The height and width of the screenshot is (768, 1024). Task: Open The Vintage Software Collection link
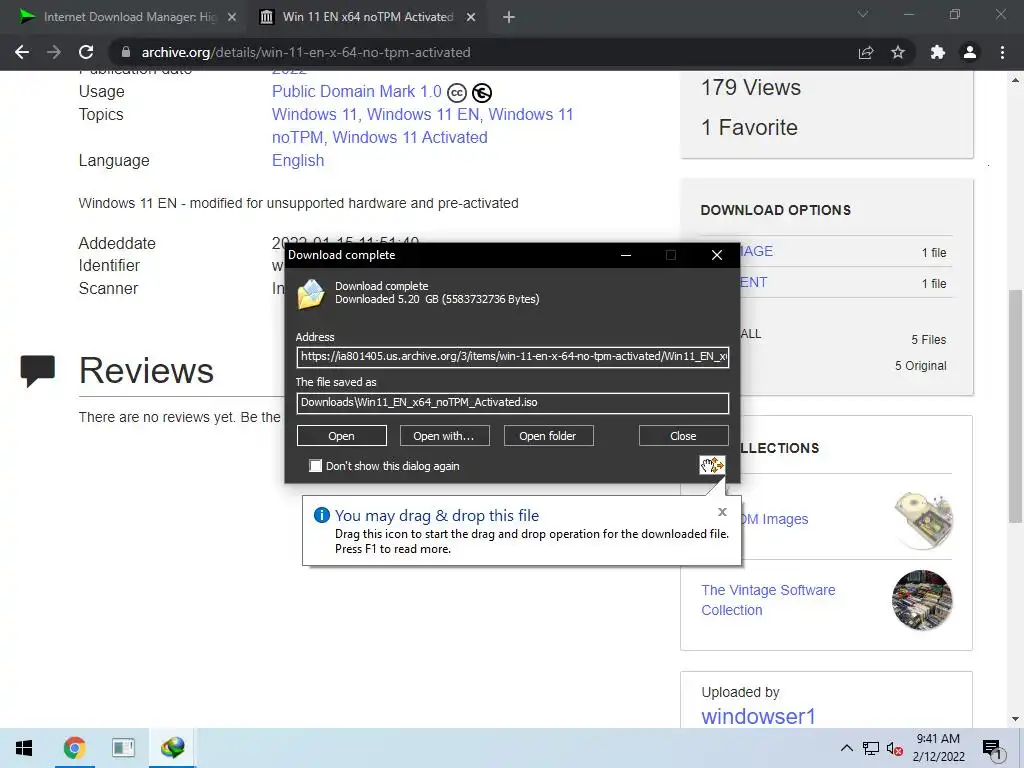click(x=768, y=600)
